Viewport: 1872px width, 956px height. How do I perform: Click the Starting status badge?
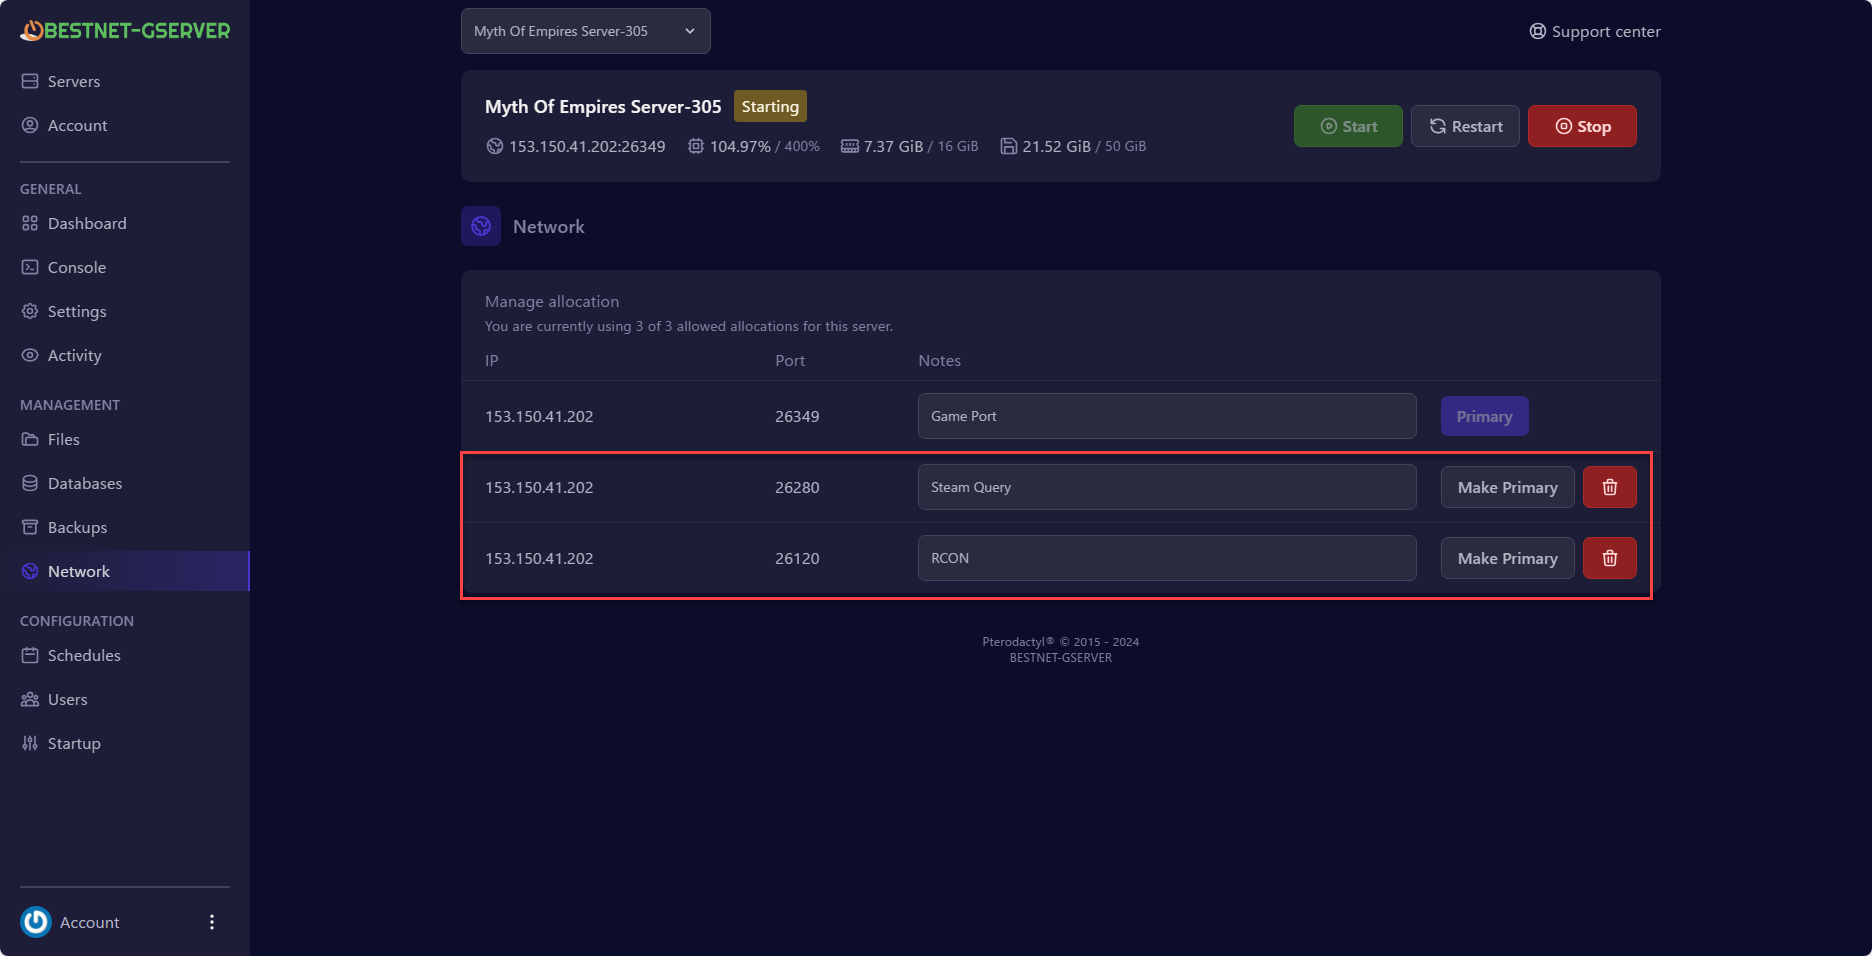[x=770, y=106]
